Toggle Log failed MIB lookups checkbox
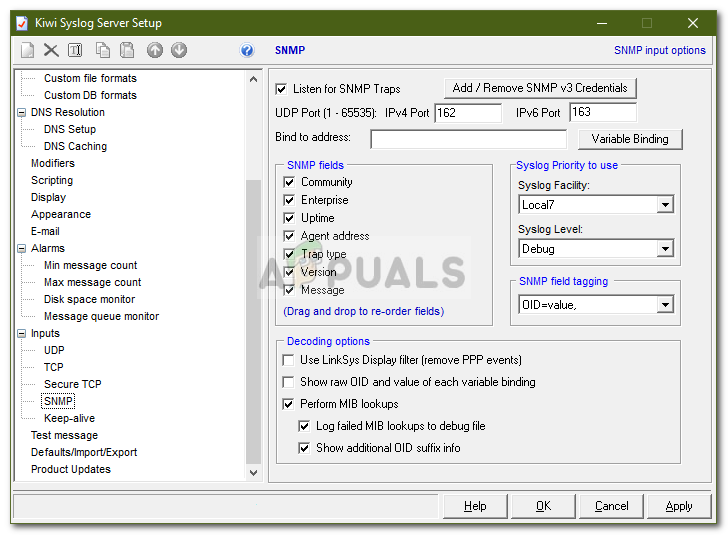This screenshot has width=728, height=535. [x=304, y=426]
